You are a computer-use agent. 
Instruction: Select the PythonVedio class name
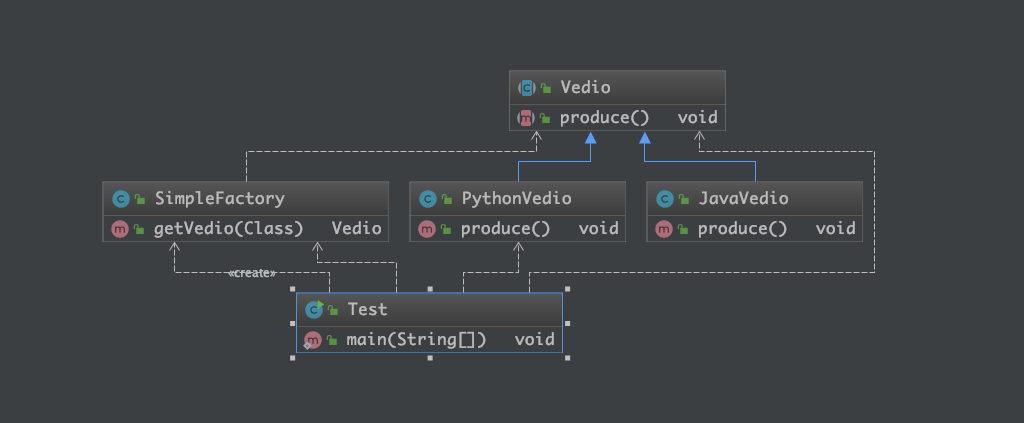(516, 199)
